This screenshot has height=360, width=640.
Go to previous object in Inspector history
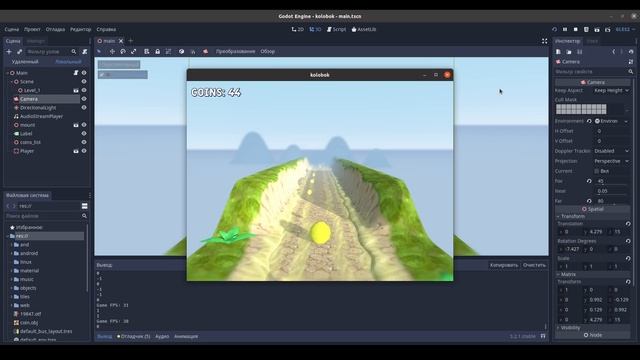click(614, 52)
